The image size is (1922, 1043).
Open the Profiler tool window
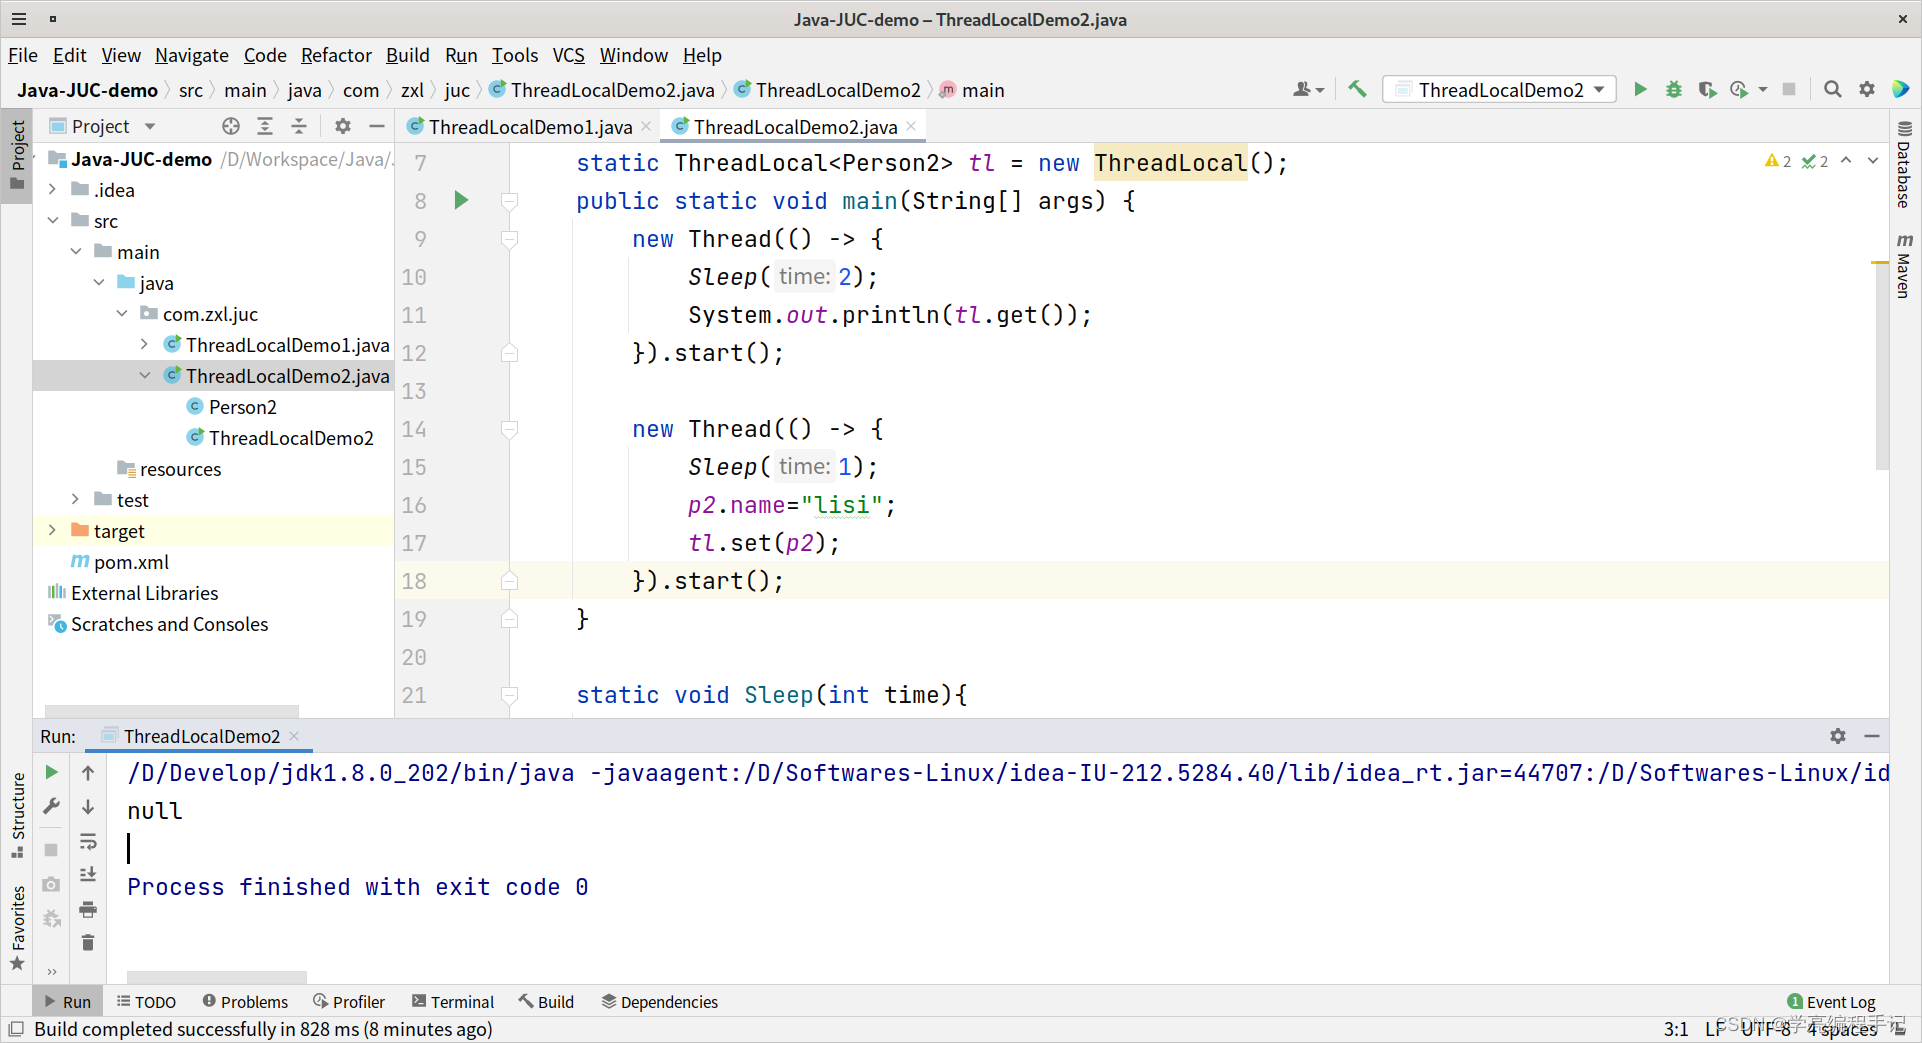tap(349, 1001)
